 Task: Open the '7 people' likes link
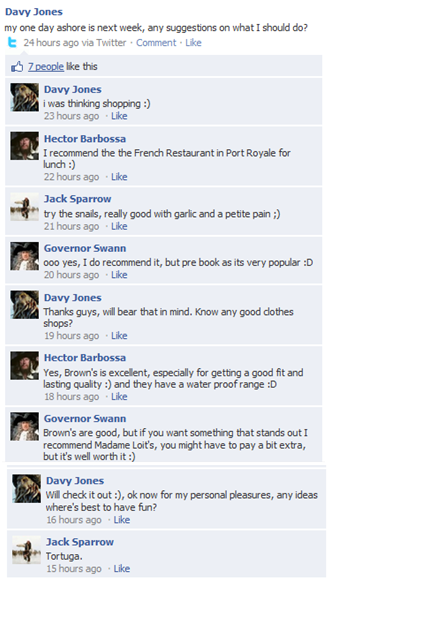(x=46, y=66)
